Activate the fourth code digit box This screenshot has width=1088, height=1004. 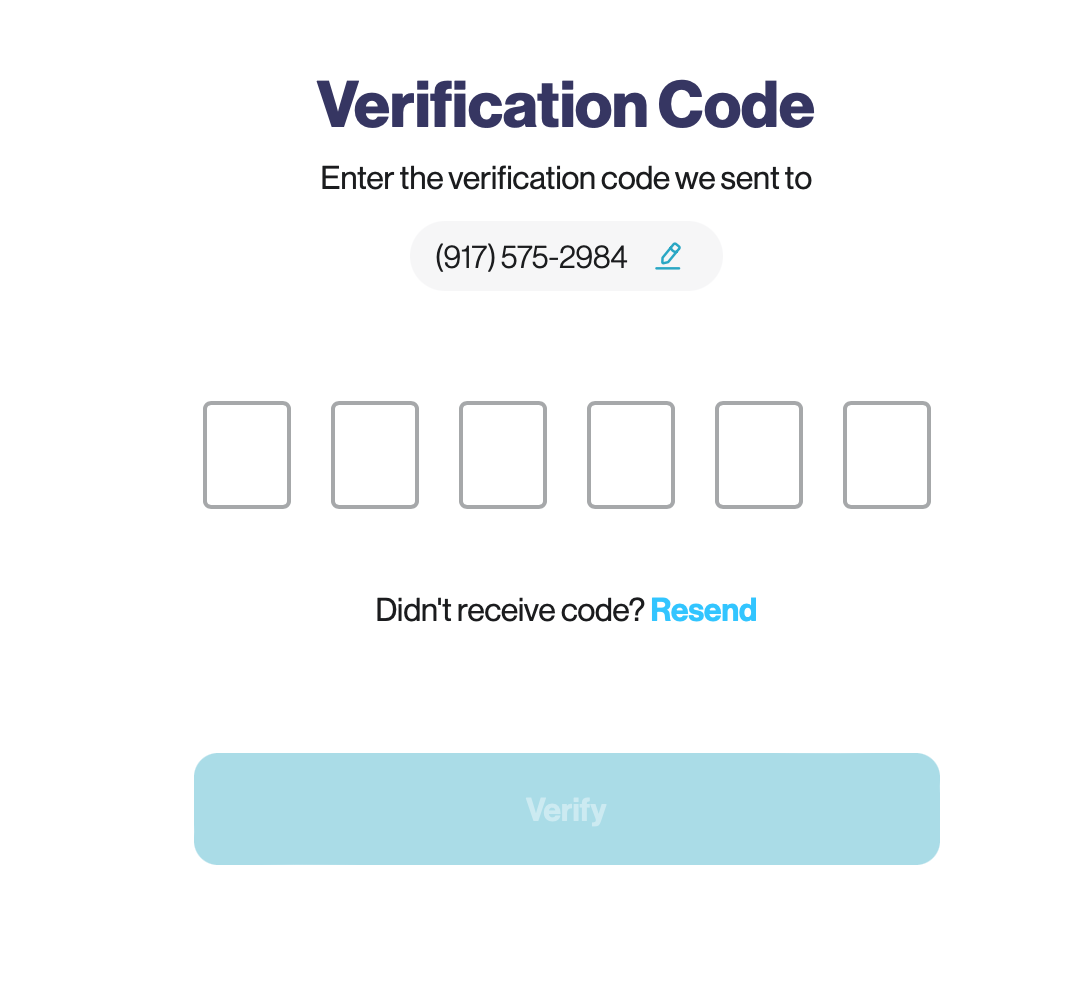(631, 455)
